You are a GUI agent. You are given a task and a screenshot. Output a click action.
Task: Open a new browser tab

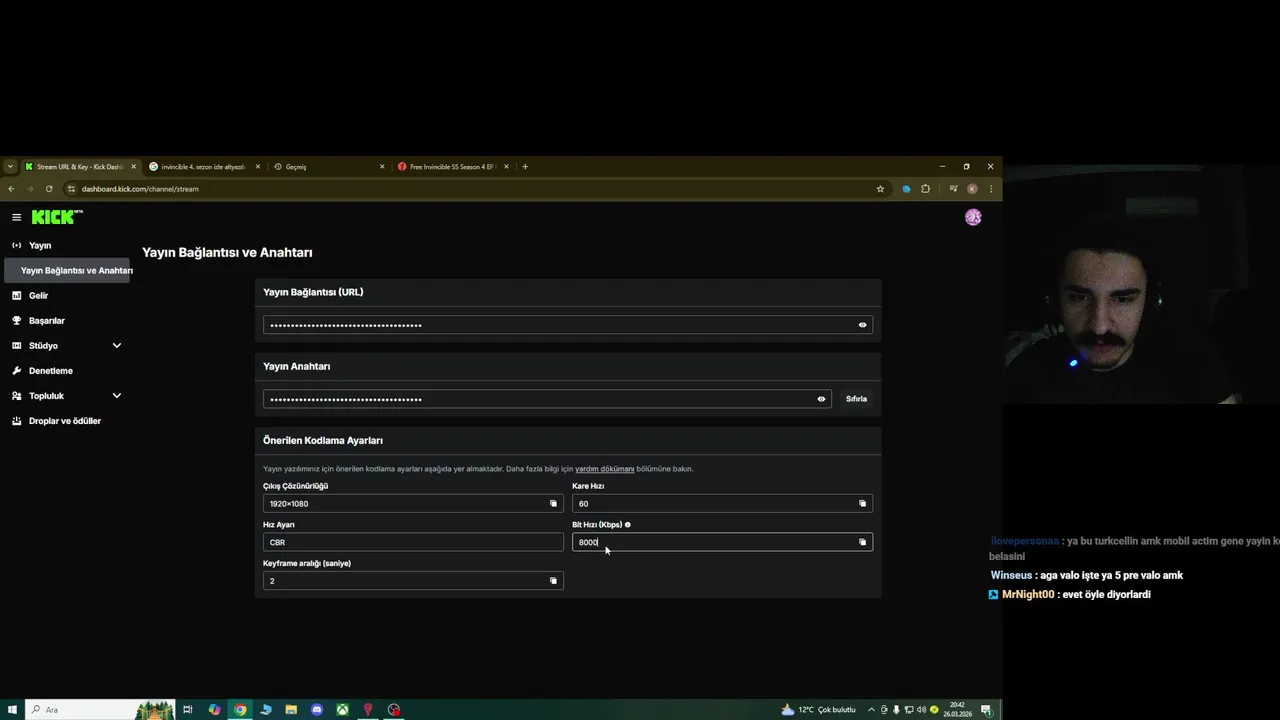tap(525, 167)
